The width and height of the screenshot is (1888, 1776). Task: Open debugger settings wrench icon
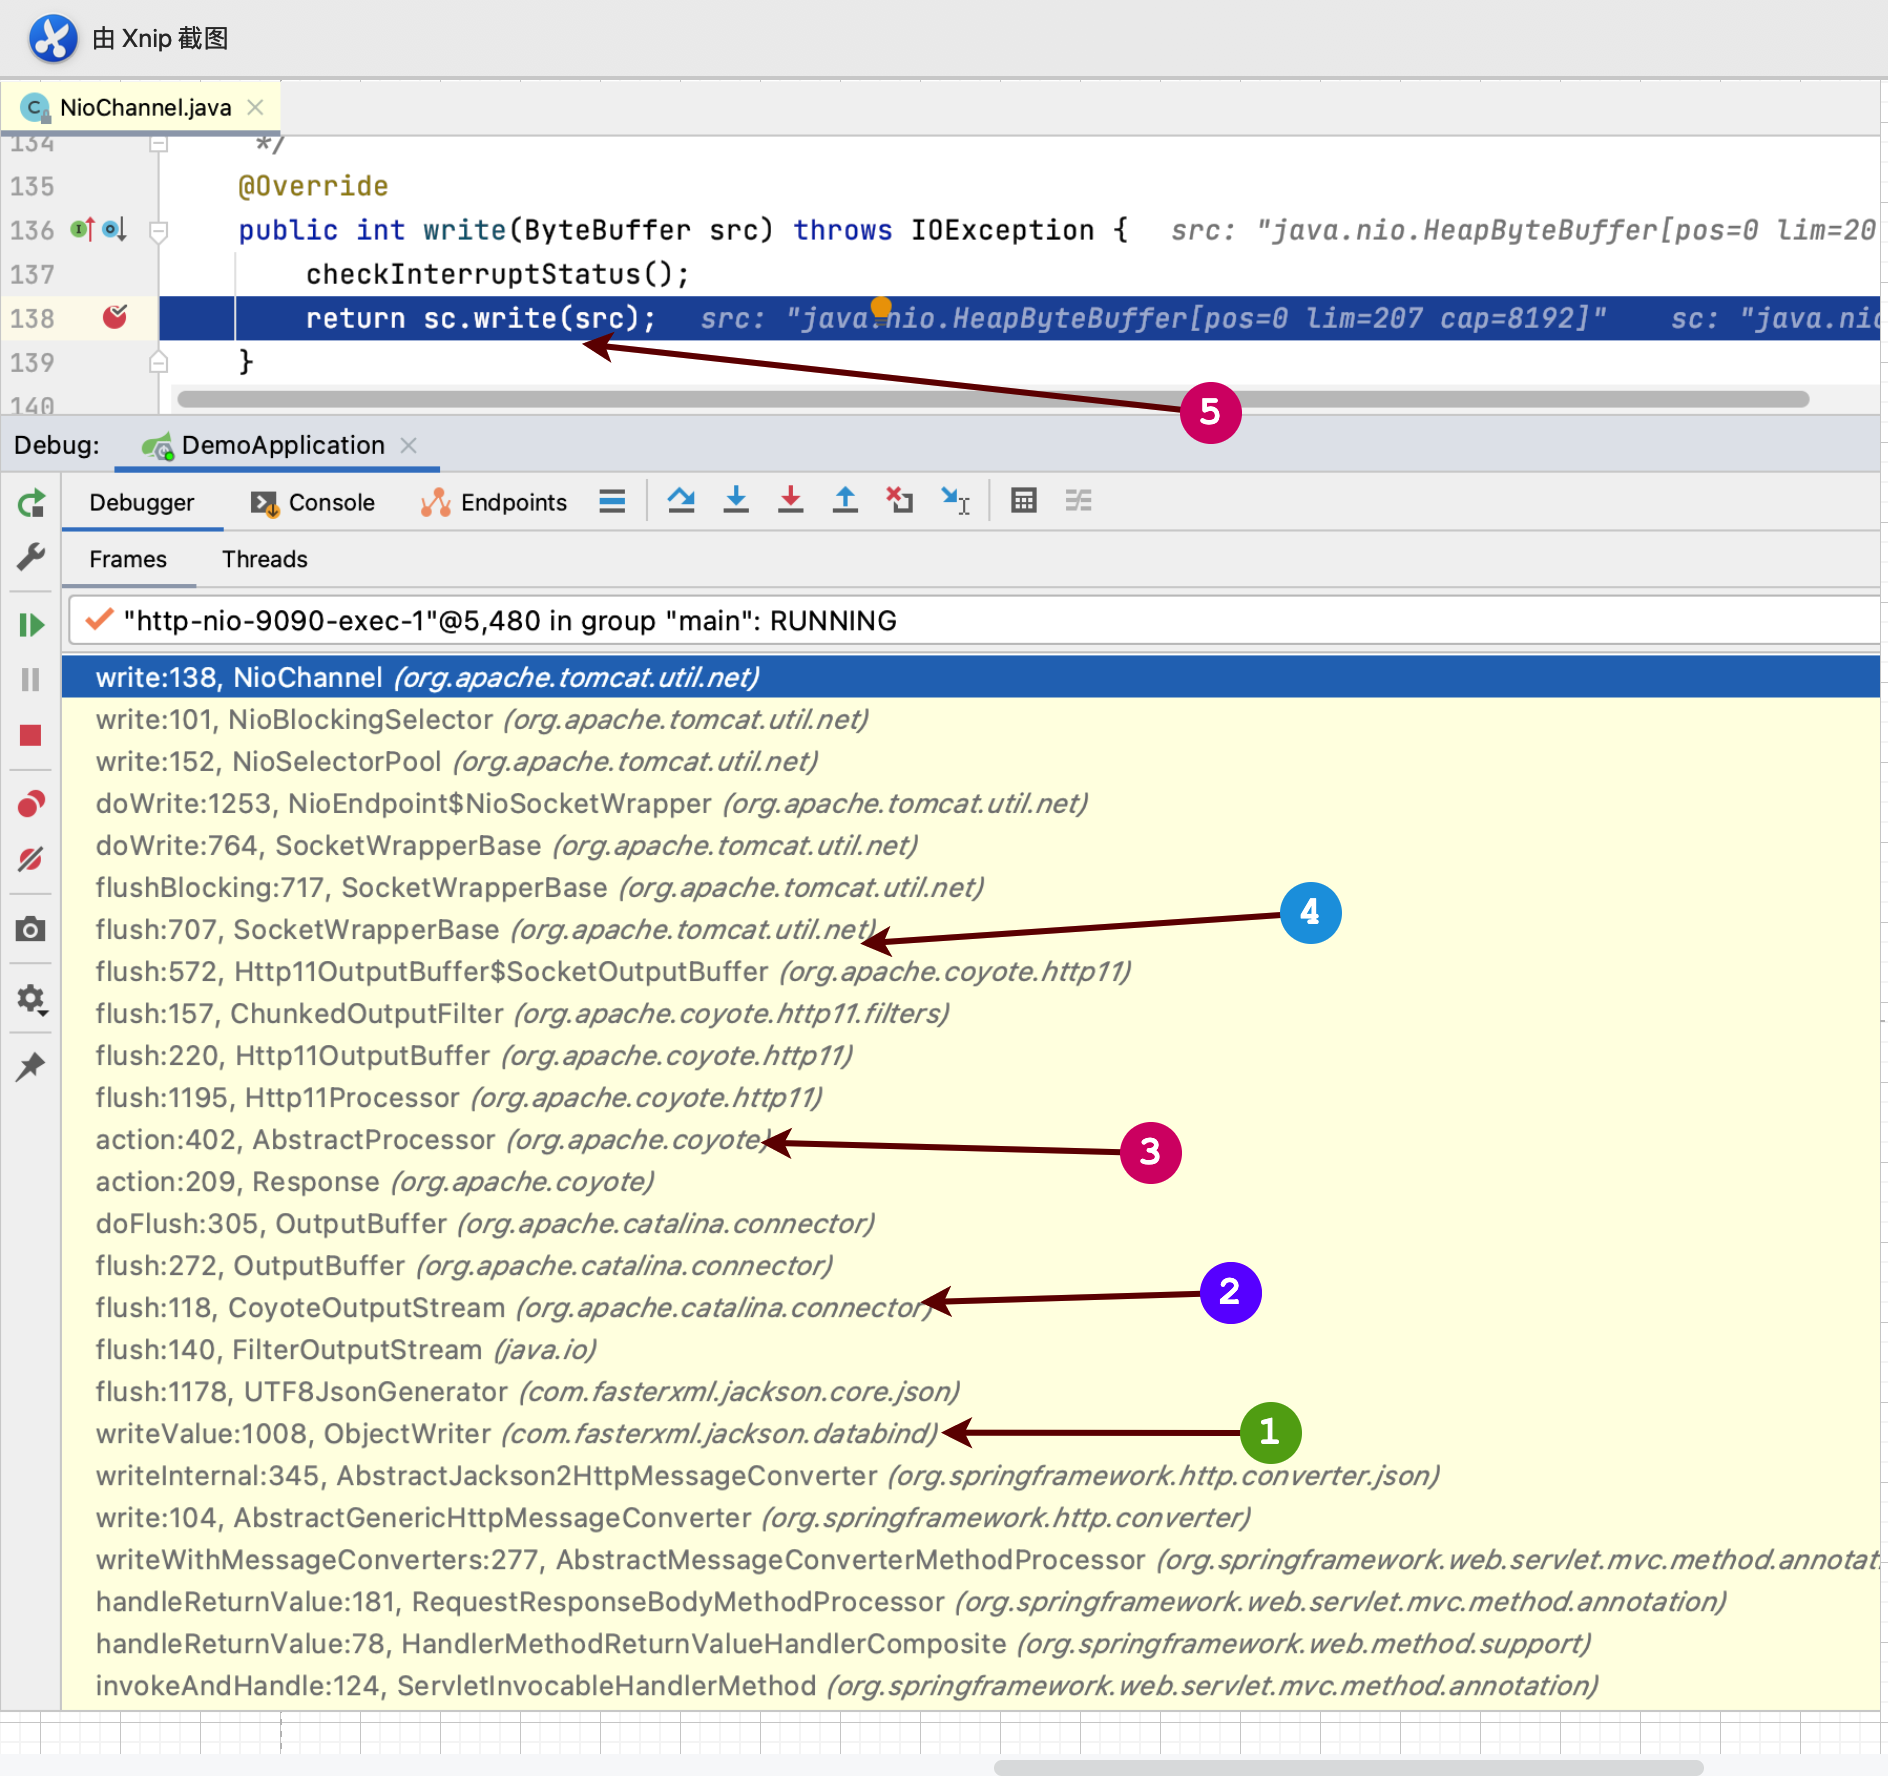pyautogui.click(x=31, y=557)
